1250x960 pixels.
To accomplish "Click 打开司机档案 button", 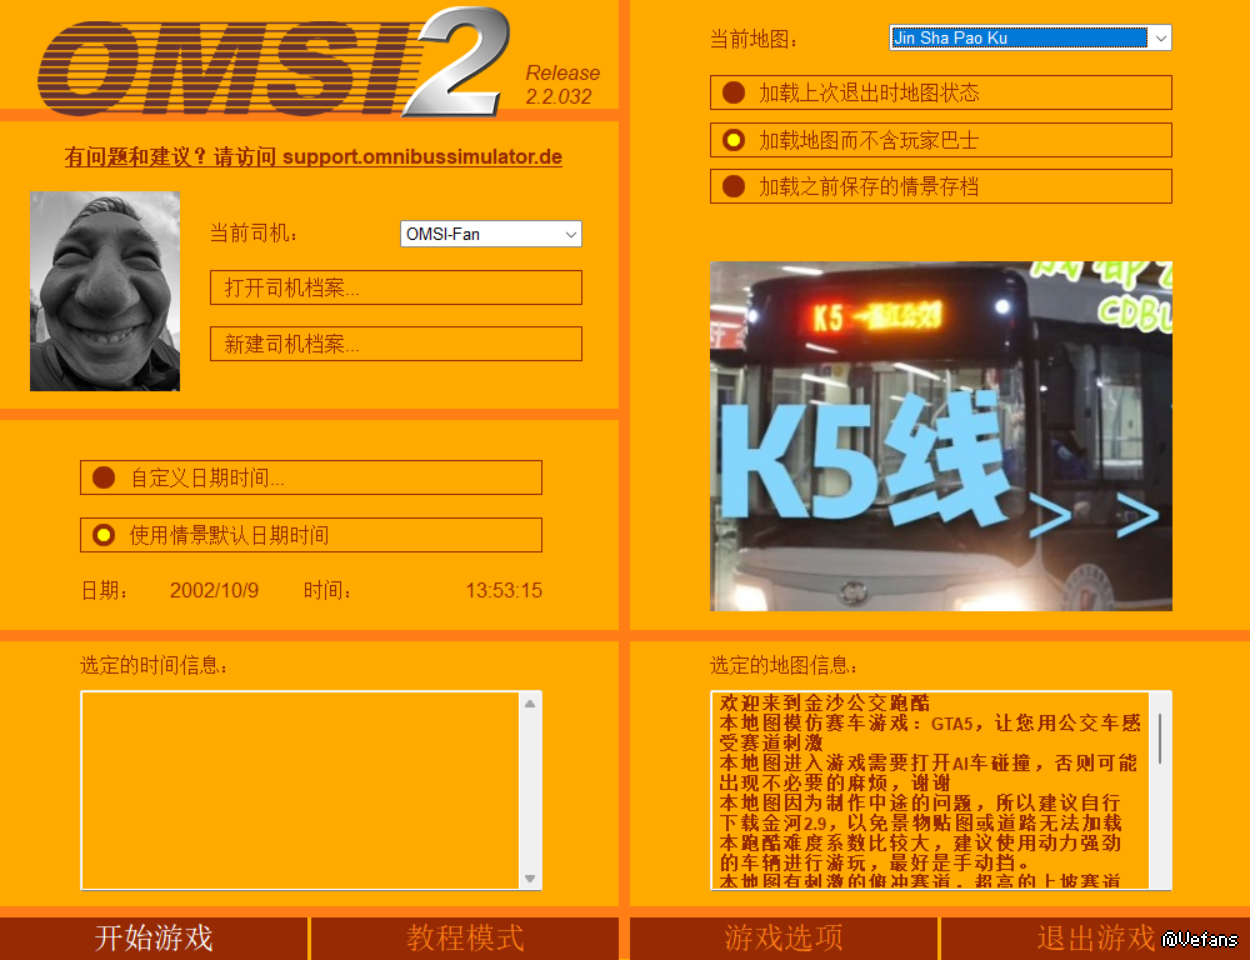I will click(x=396, y=288).
